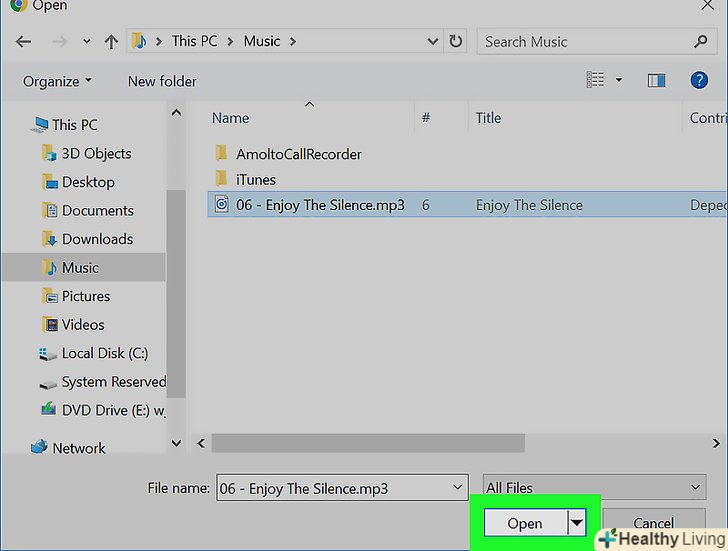Viewport: 728px width, 551px height.
Task: Click the Open button
Action: click(x=525, y=523)
